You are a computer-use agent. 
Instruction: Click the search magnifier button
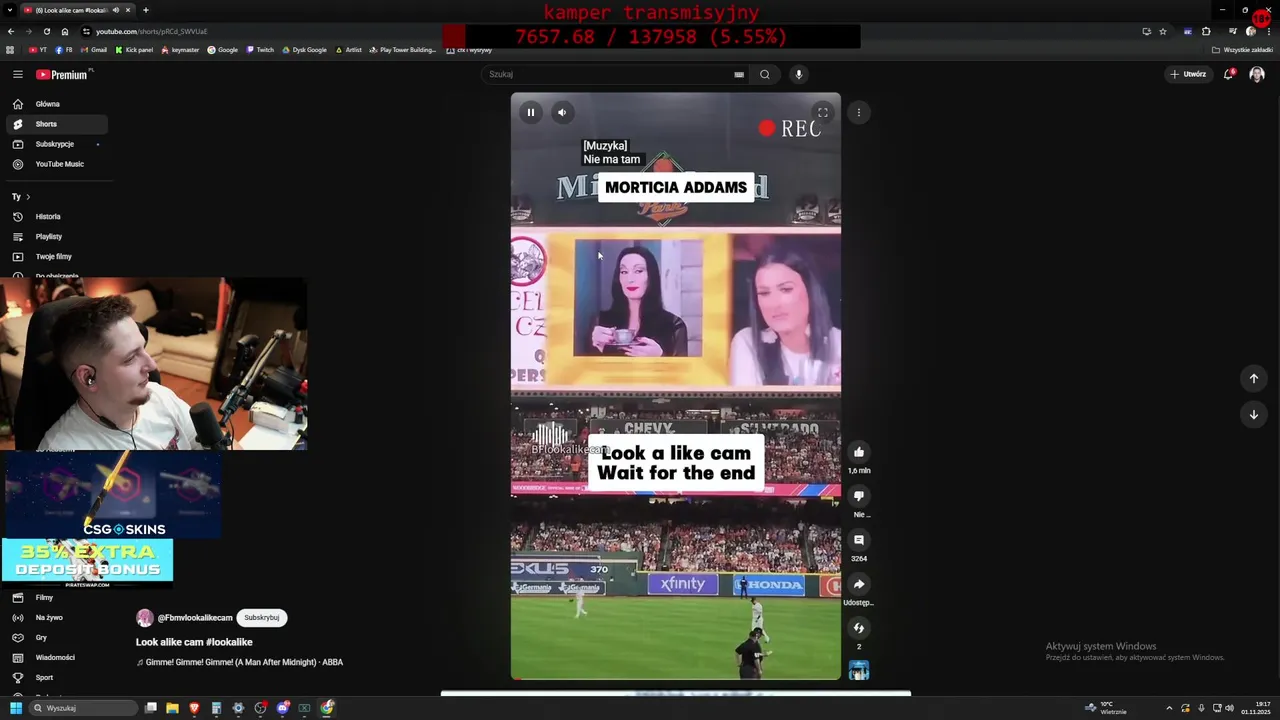(765, 74)
